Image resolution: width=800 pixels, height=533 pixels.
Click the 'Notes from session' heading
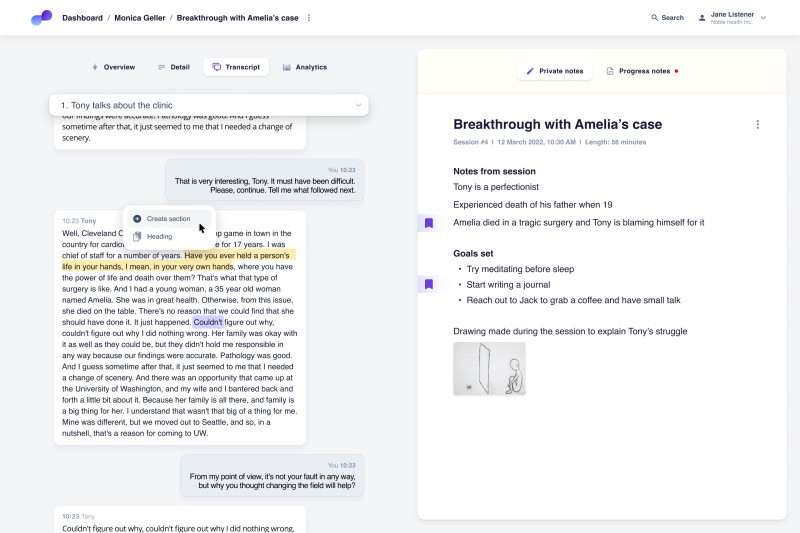click(x=494, y=171)
